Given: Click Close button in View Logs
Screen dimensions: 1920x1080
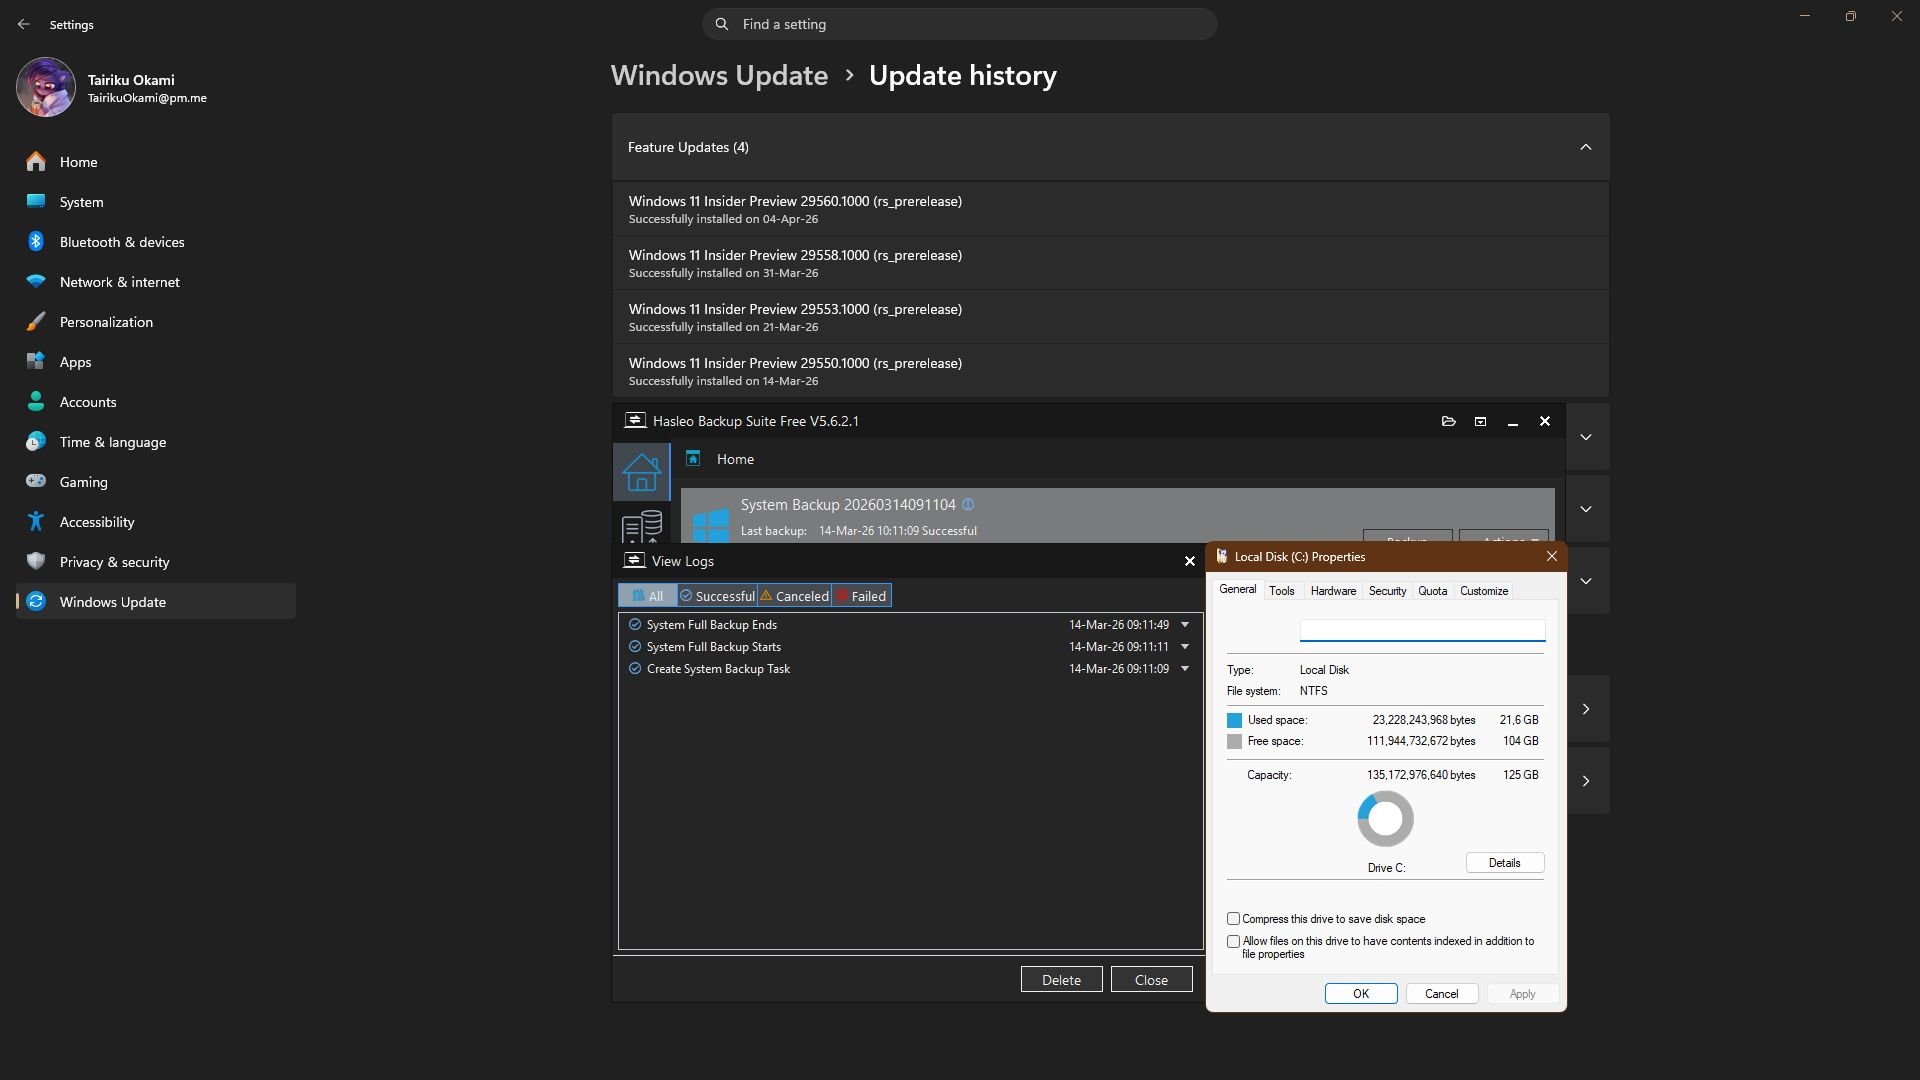Looking at the screenshot, I should pyautogui.click(x=1151, y=980).
